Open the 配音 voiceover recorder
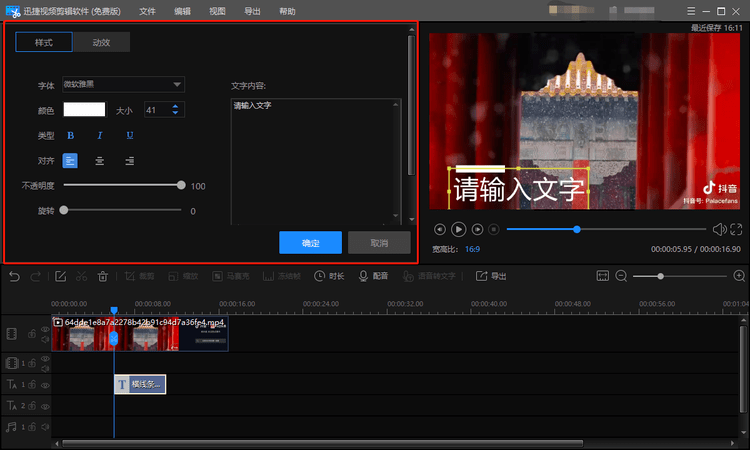 pos(373,276)
